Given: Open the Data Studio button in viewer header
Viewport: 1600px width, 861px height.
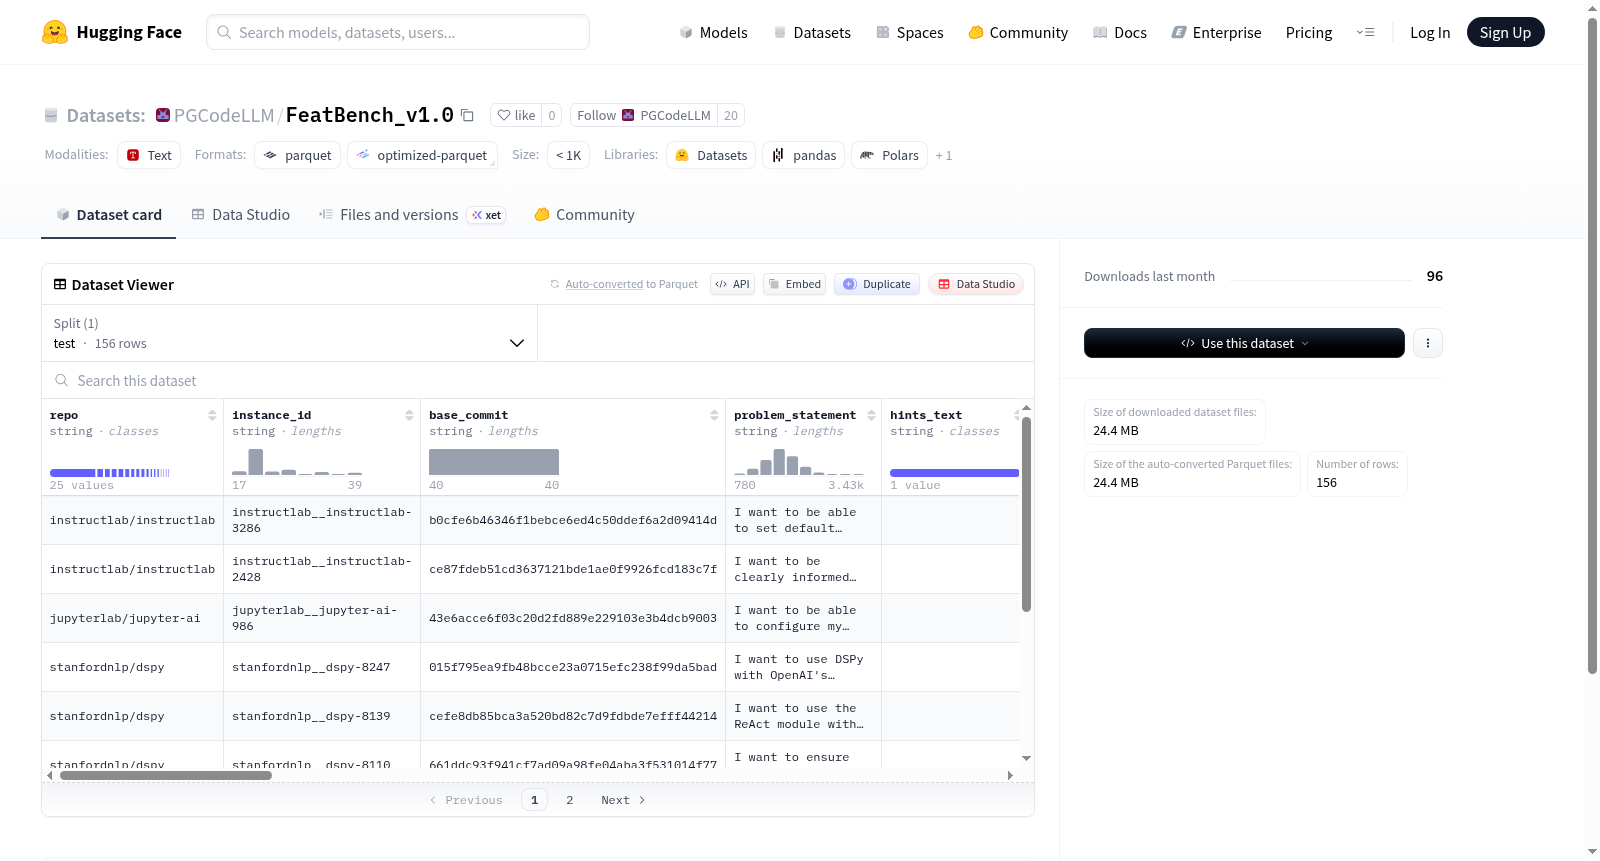Looking at the screenshot, I should pos(976,284).
